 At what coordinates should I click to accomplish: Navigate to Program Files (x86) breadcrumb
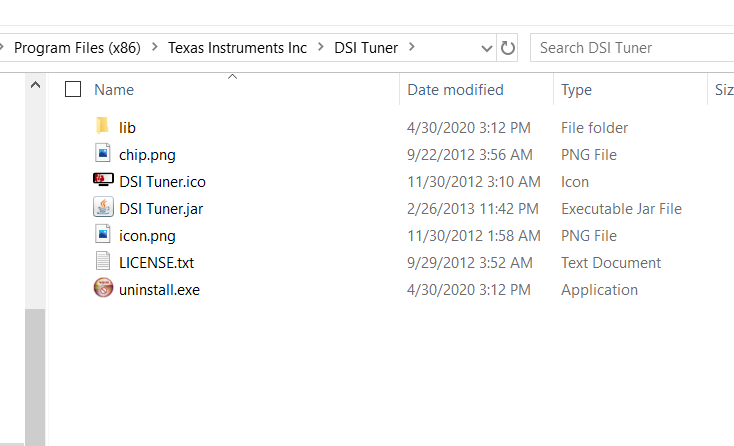(77, 48)
